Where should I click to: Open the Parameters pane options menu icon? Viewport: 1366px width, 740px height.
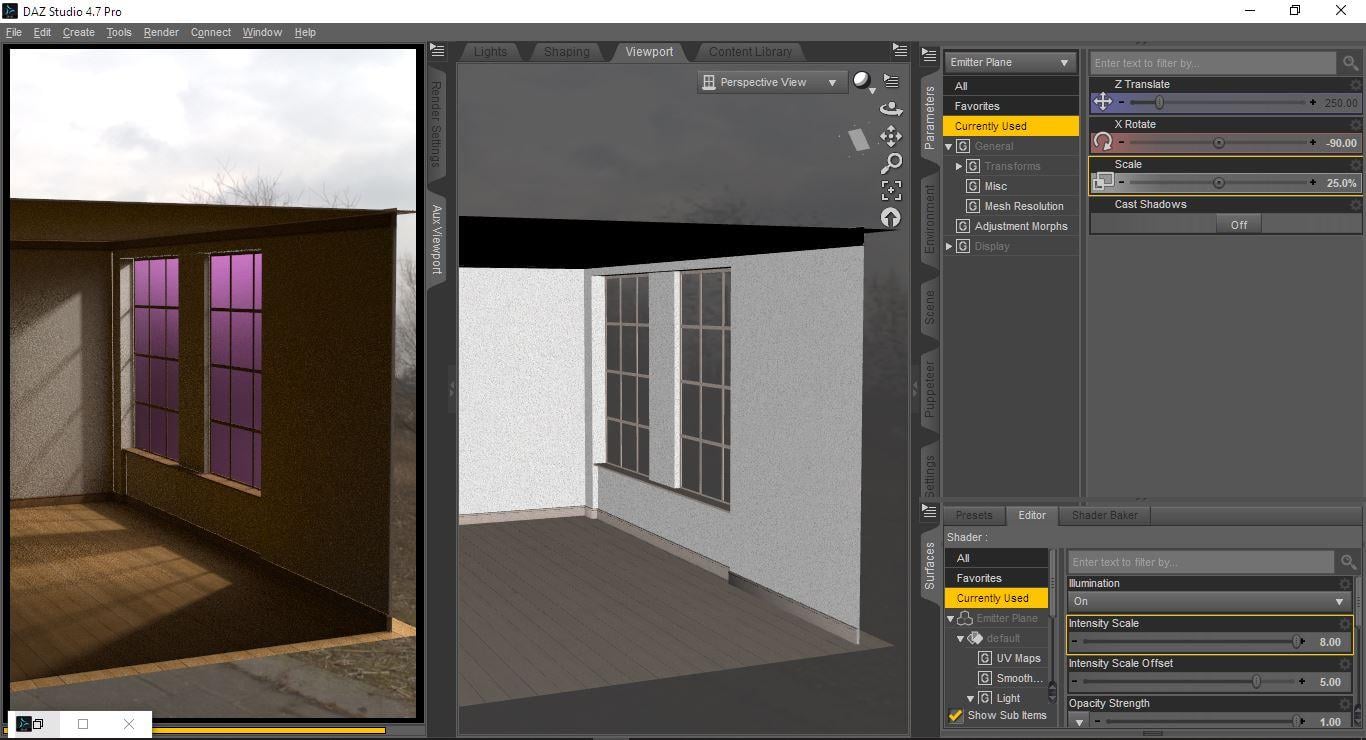[928, 53]
